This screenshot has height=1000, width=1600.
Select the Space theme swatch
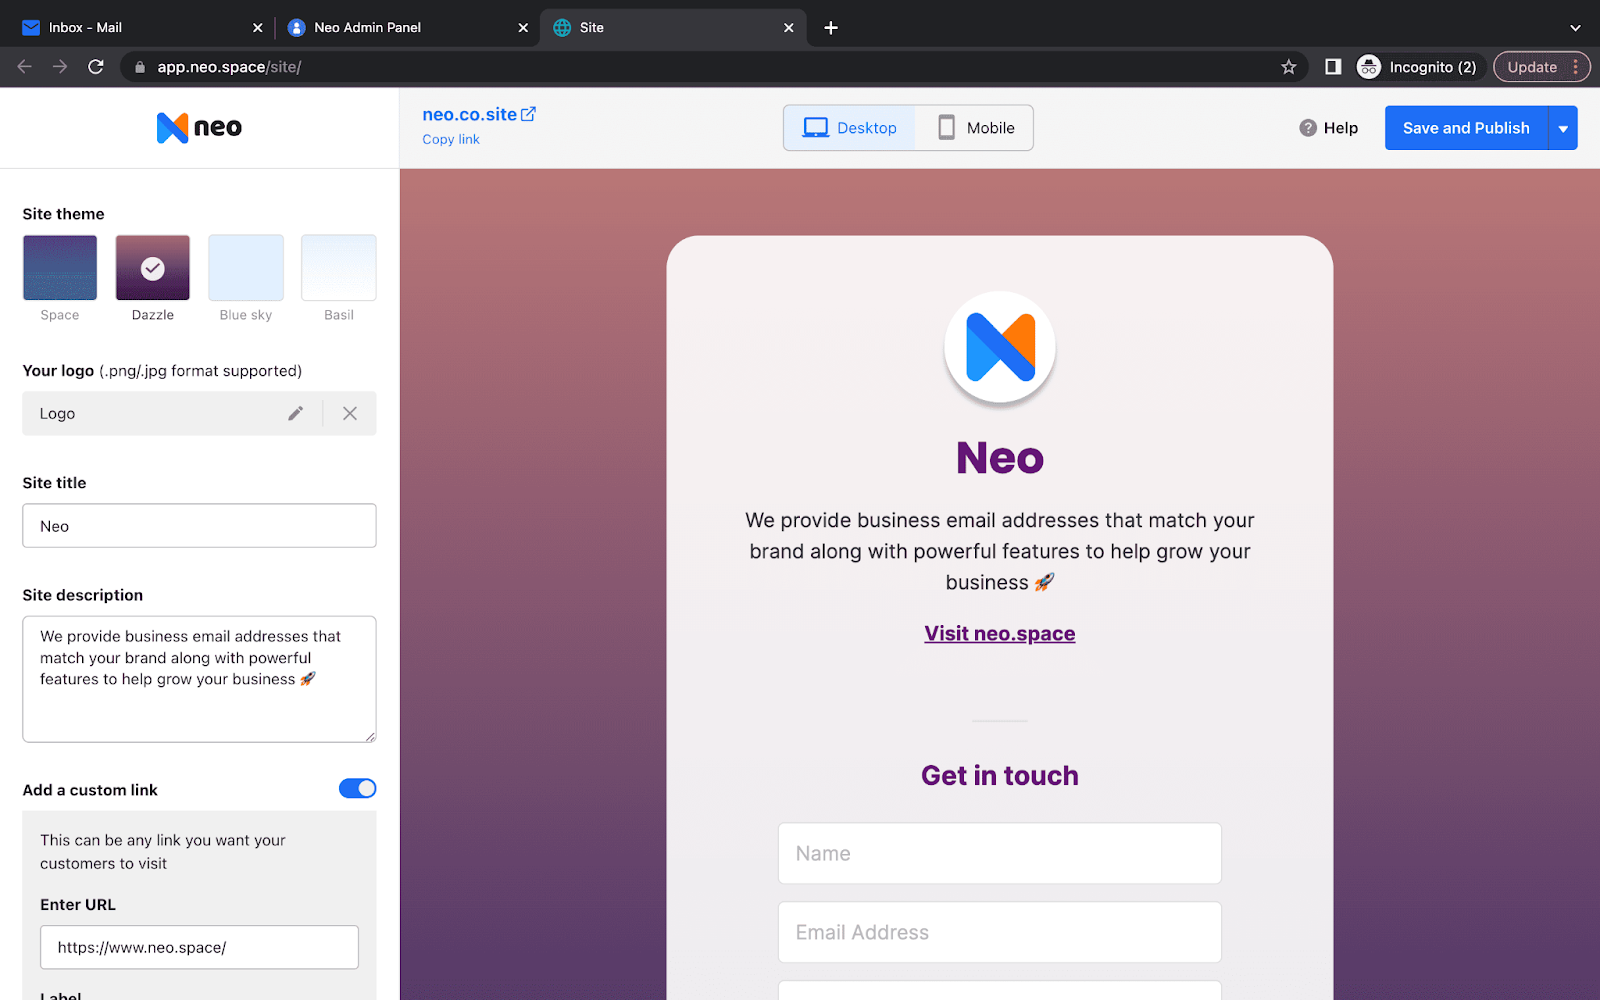60,267
